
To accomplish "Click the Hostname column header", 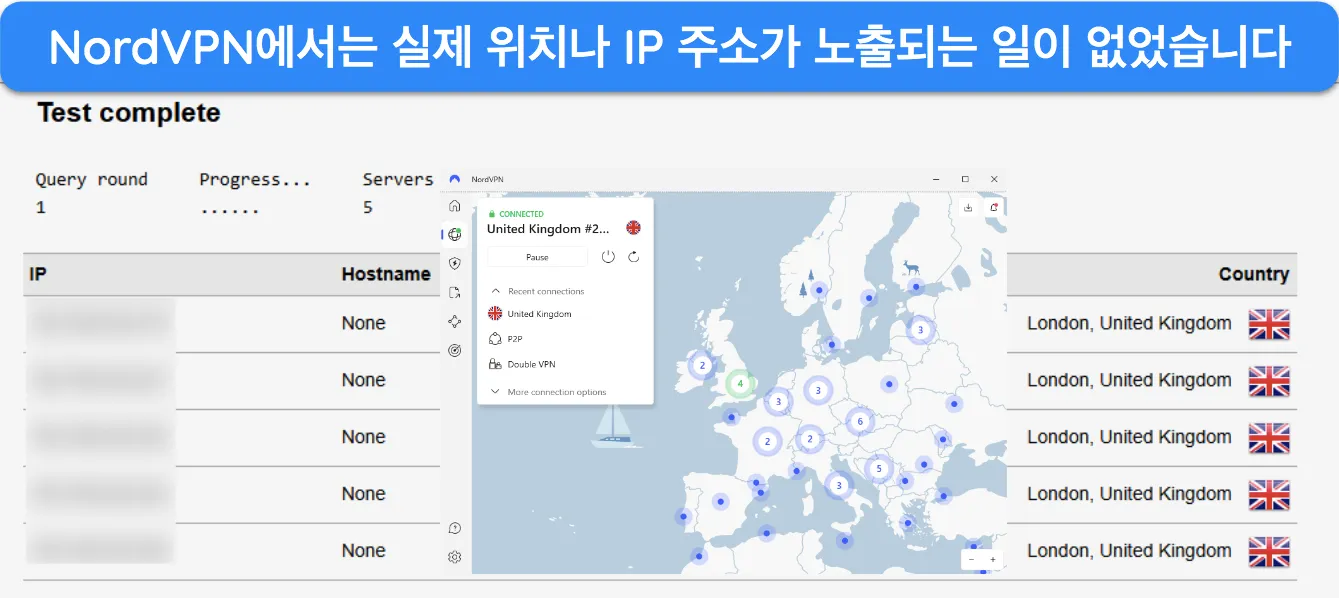I will [386, 274].
